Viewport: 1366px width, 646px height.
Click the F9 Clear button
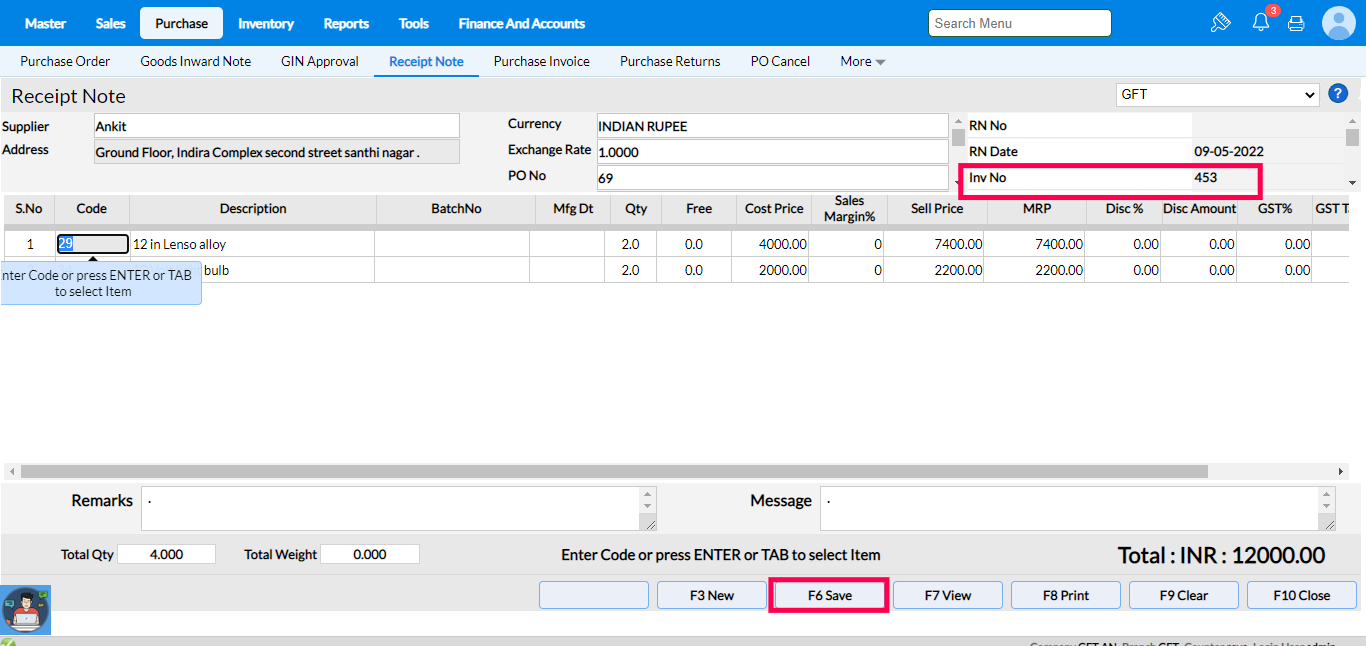1184,595
